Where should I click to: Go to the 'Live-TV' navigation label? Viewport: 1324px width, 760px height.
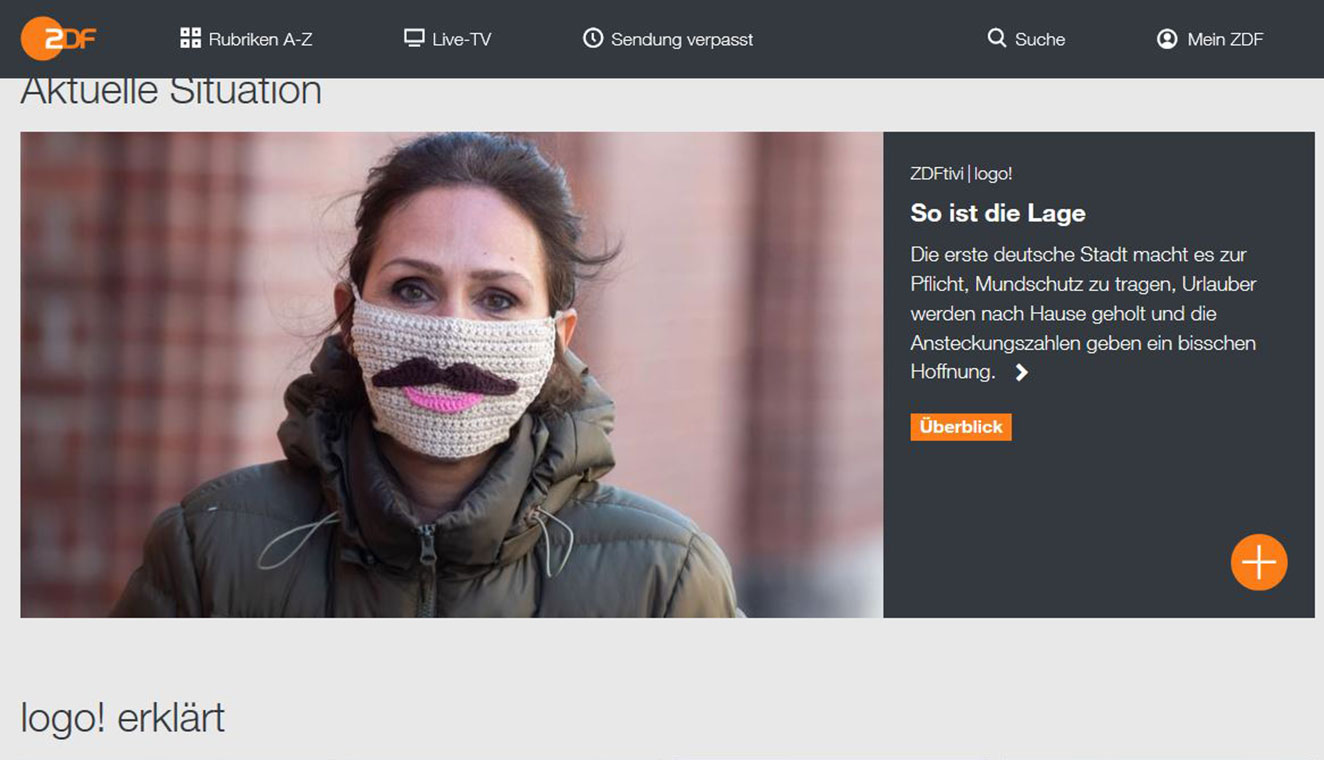pyautogui.click(x=461, y=39)
